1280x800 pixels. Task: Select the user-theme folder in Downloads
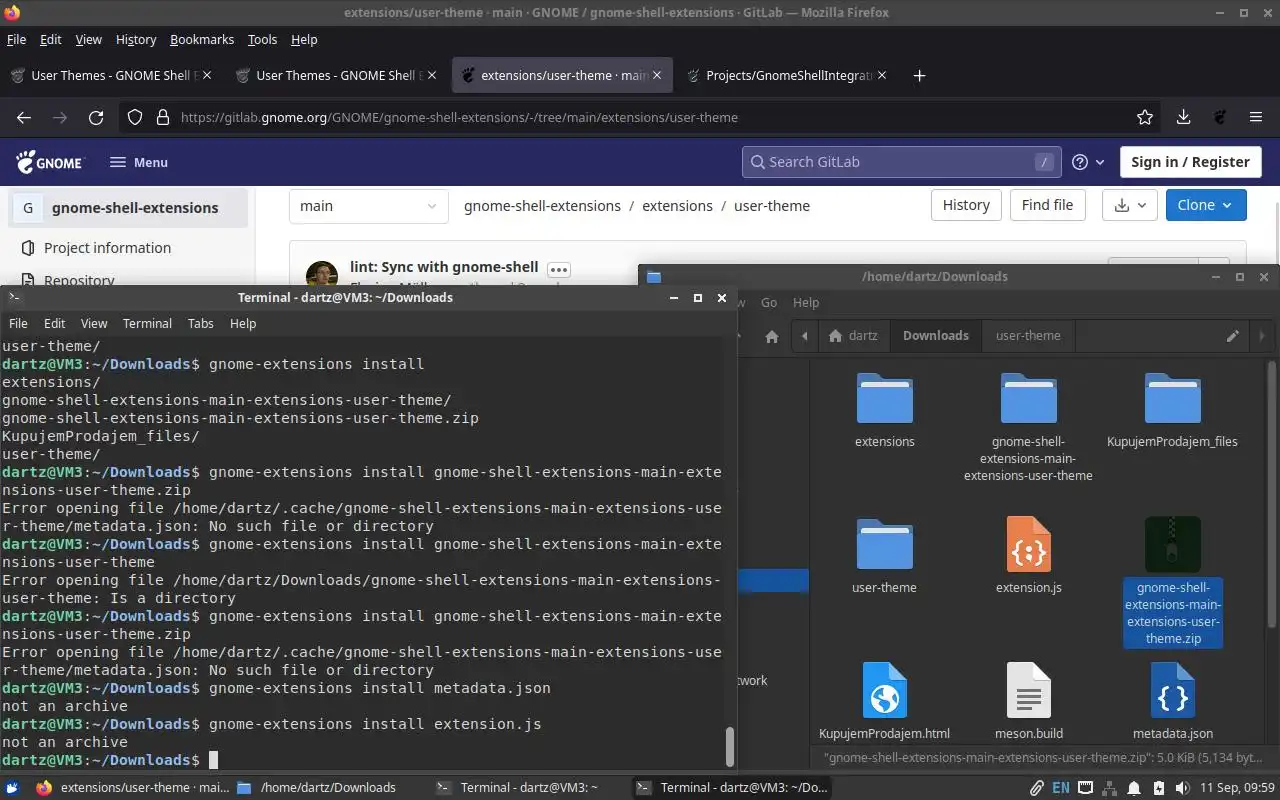coord(884,545)
